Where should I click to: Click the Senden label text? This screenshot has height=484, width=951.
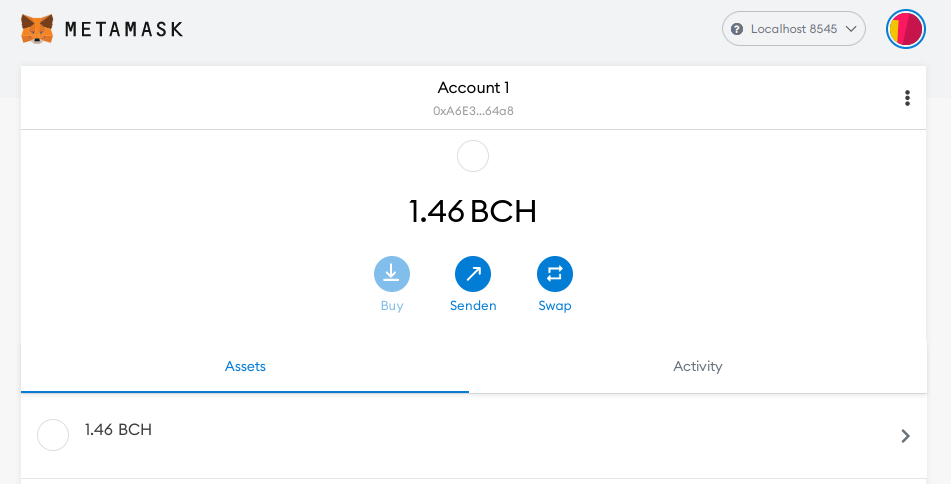473,306
